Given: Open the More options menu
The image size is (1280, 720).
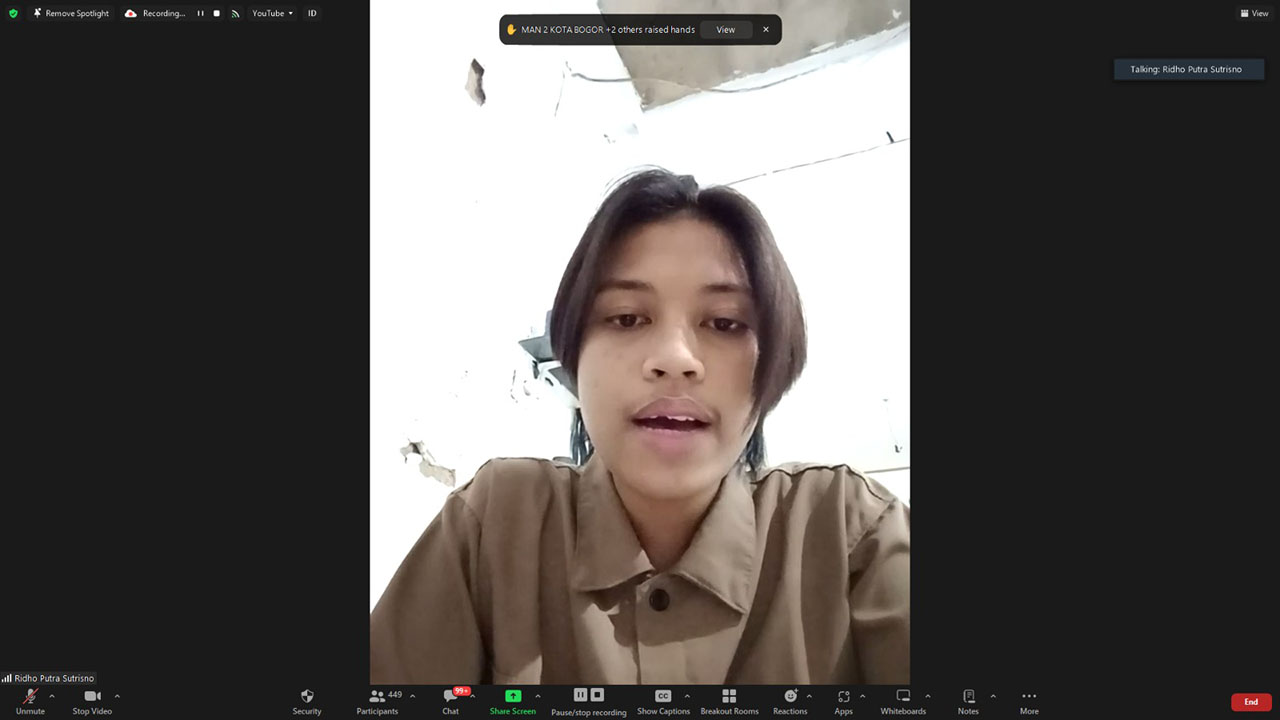Looking at the screenshot, I should pos(1028,701).
